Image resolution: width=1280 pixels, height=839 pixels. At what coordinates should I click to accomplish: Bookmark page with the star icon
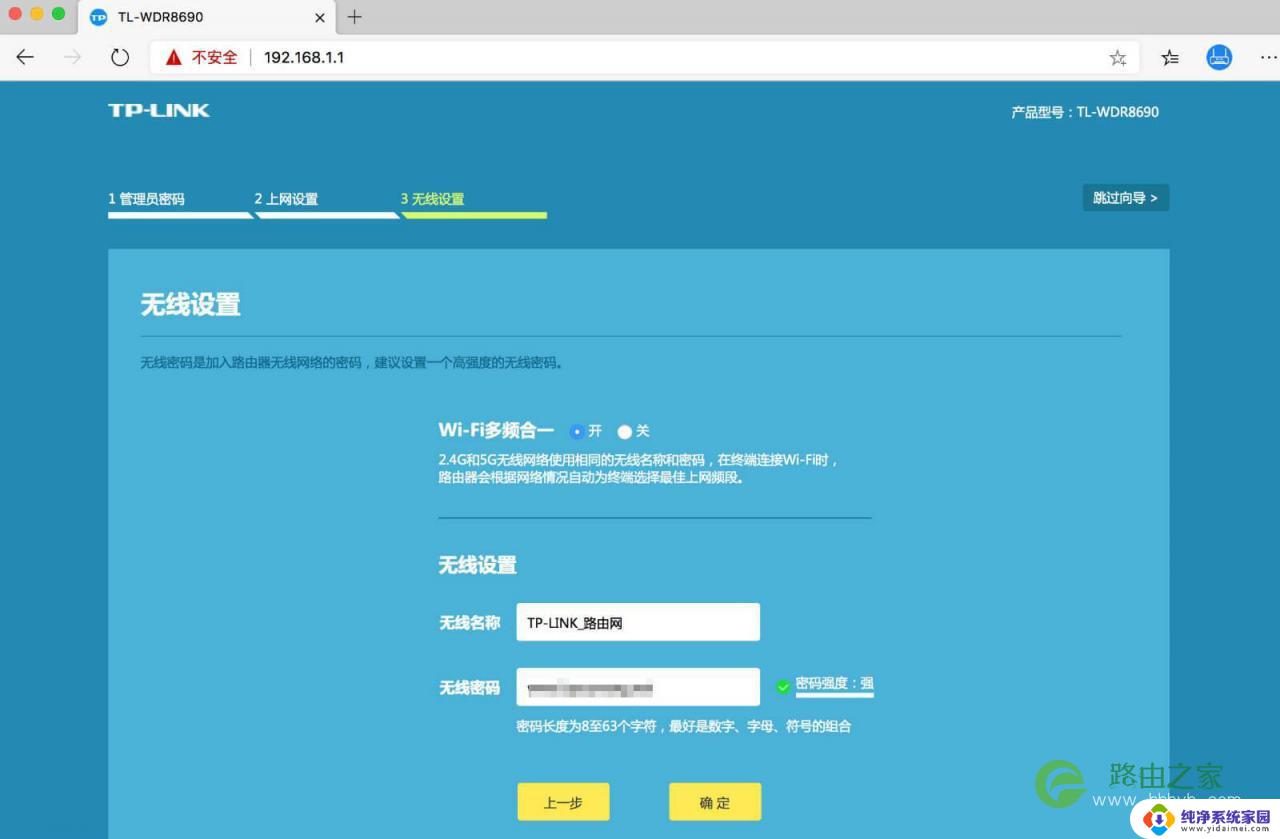click(x=1118, y=58)
